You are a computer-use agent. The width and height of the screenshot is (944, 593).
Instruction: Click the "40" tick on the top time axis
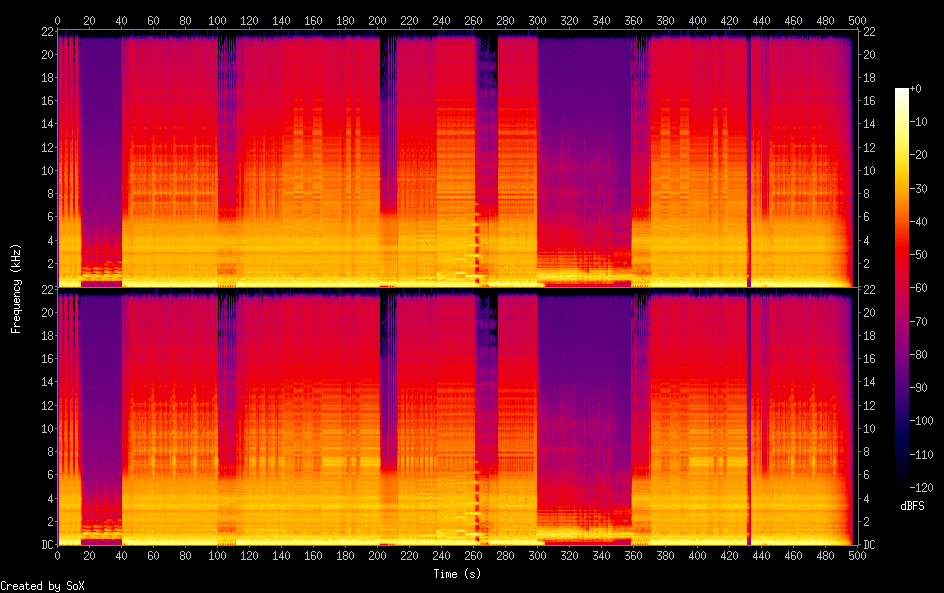121,20
